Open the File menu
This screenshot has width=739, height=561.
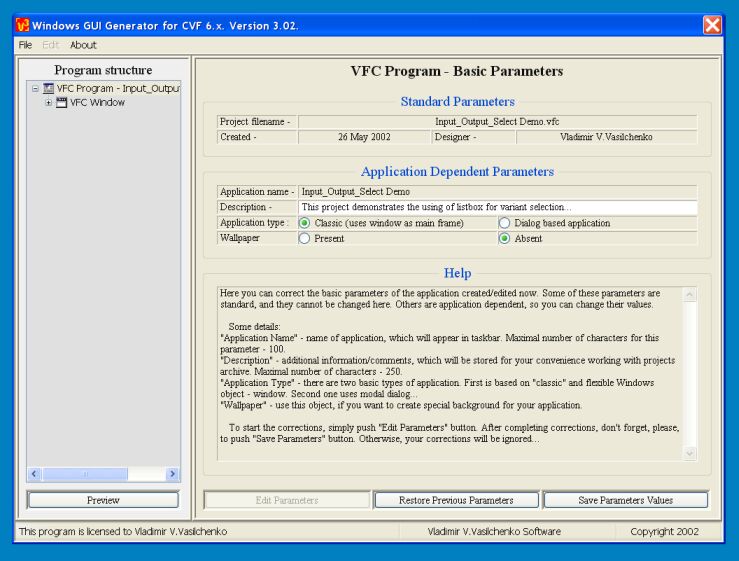[25, 45]
